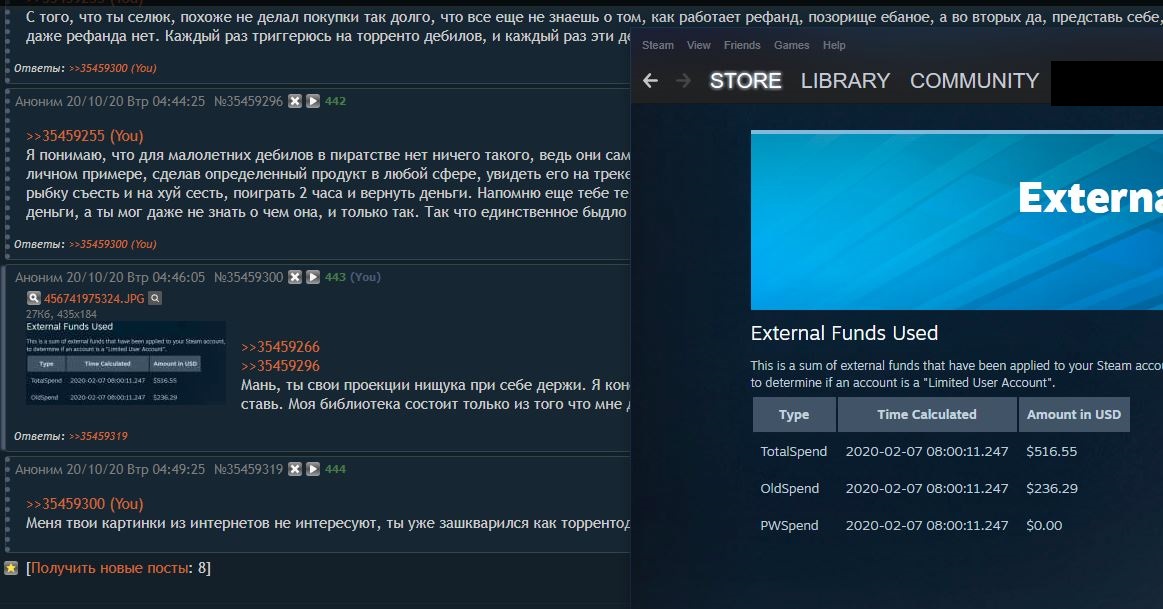Image resolution: width=1163 pixels, height=609 pixels.
Task: Switch to the COMMUNITY tab
Action: pyautogui.click(x=975, y=81)
